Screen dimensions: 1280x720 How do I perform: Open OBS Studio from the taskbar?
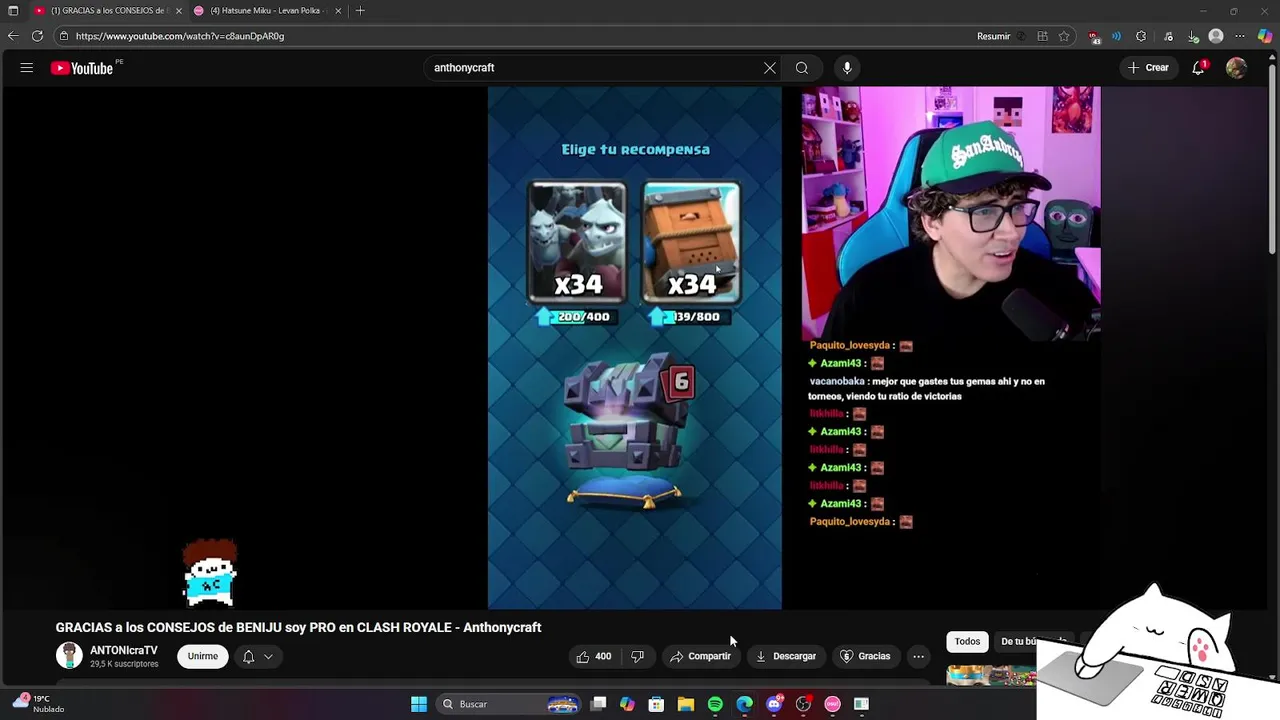tap(803, 704)
